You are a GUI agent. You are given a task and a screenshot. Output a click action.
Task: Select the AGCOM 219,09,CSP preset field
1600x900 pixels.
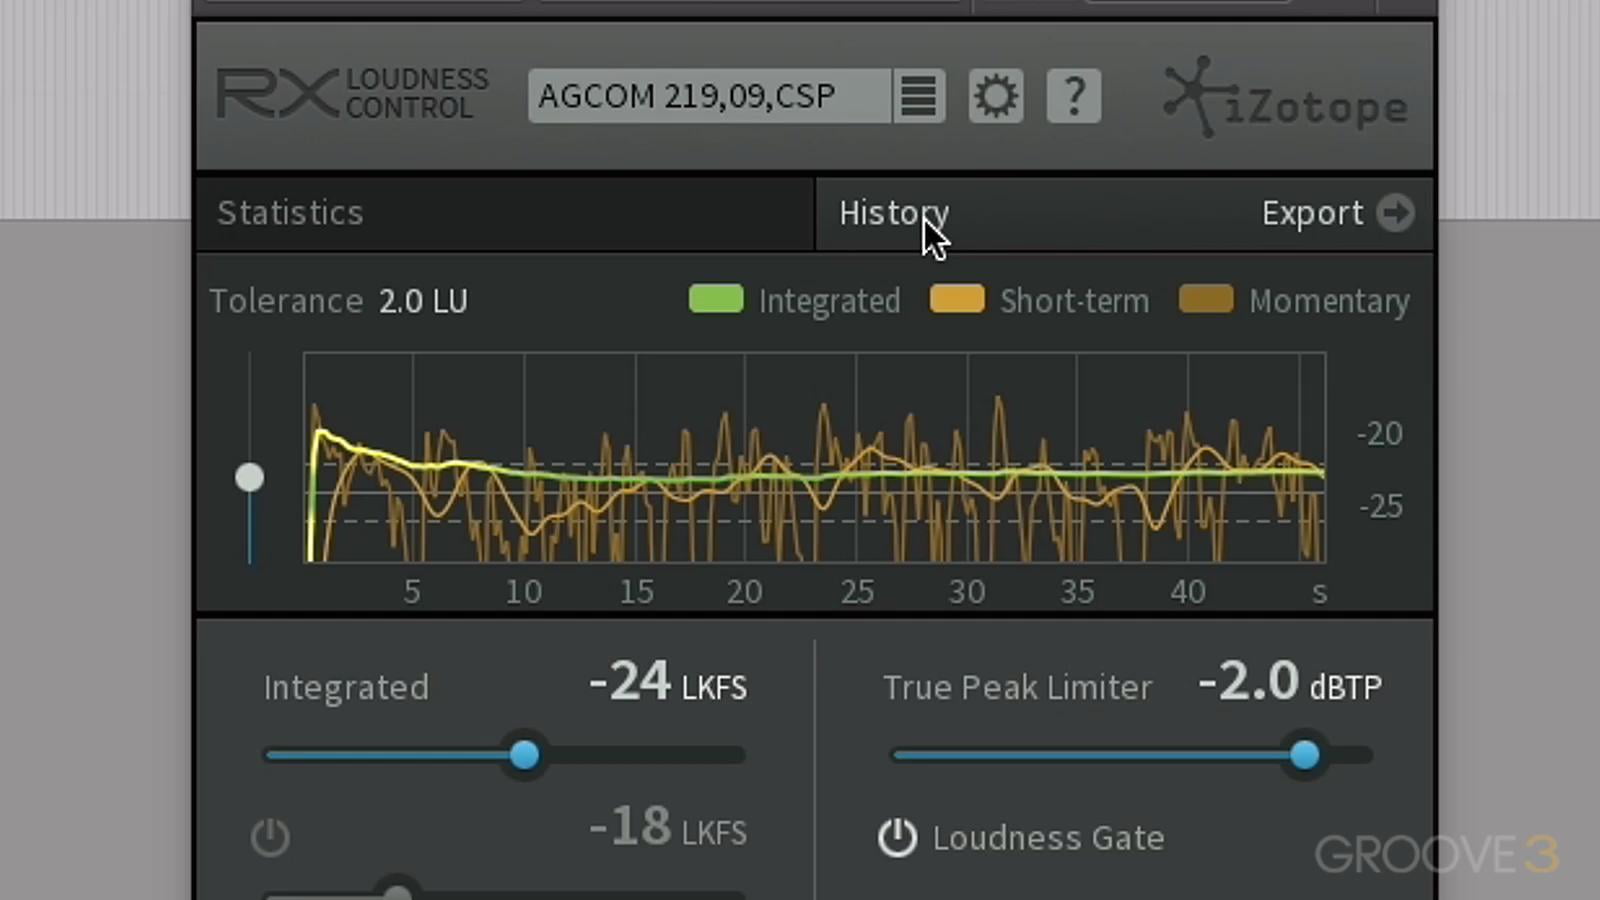[709, 96]
